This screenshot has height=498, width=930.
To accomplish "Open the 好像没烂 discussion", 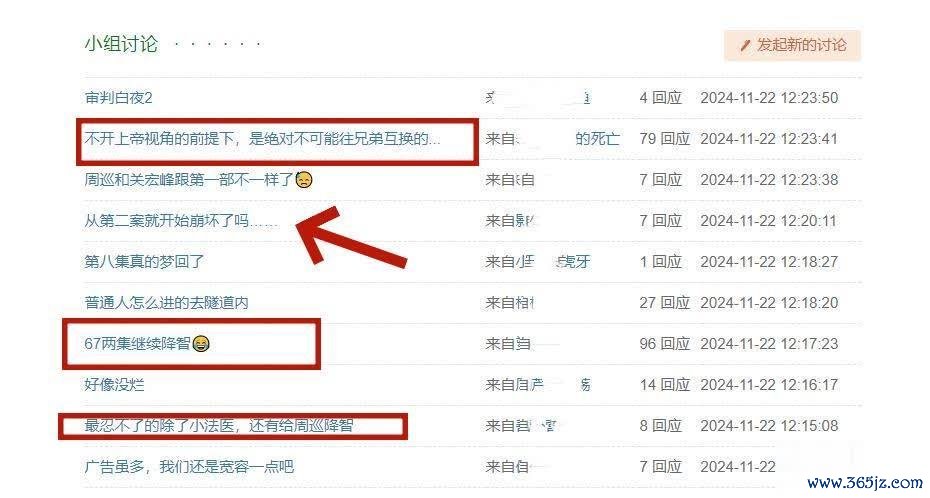I will click(x=114, y=384).
